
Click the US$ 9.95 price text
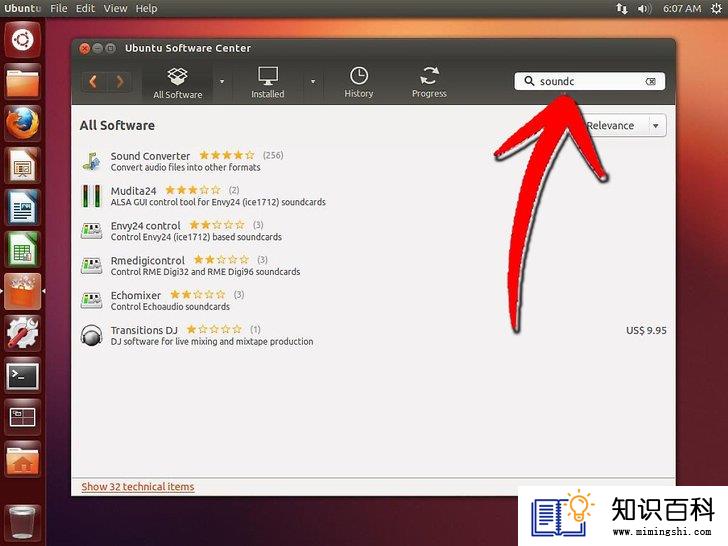(x=646, y=331)
